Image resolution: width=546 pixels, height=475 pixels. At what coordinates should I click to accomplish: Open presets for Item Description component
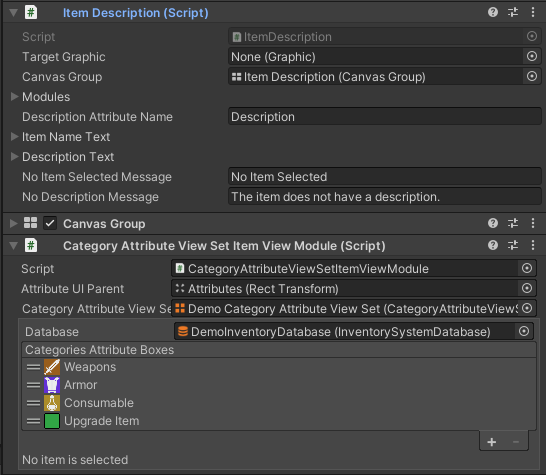513,13
